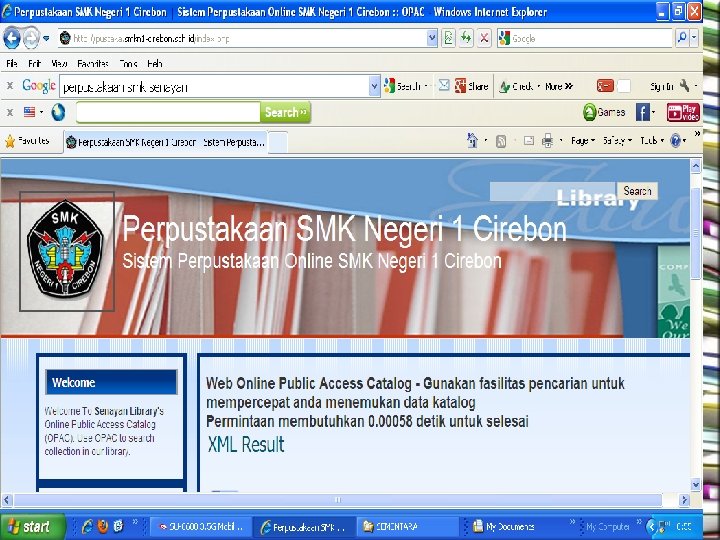Click the wrench settings icon
Image resolution: width=720 pixels, height=540 pixels.
[x=685, y=85]
